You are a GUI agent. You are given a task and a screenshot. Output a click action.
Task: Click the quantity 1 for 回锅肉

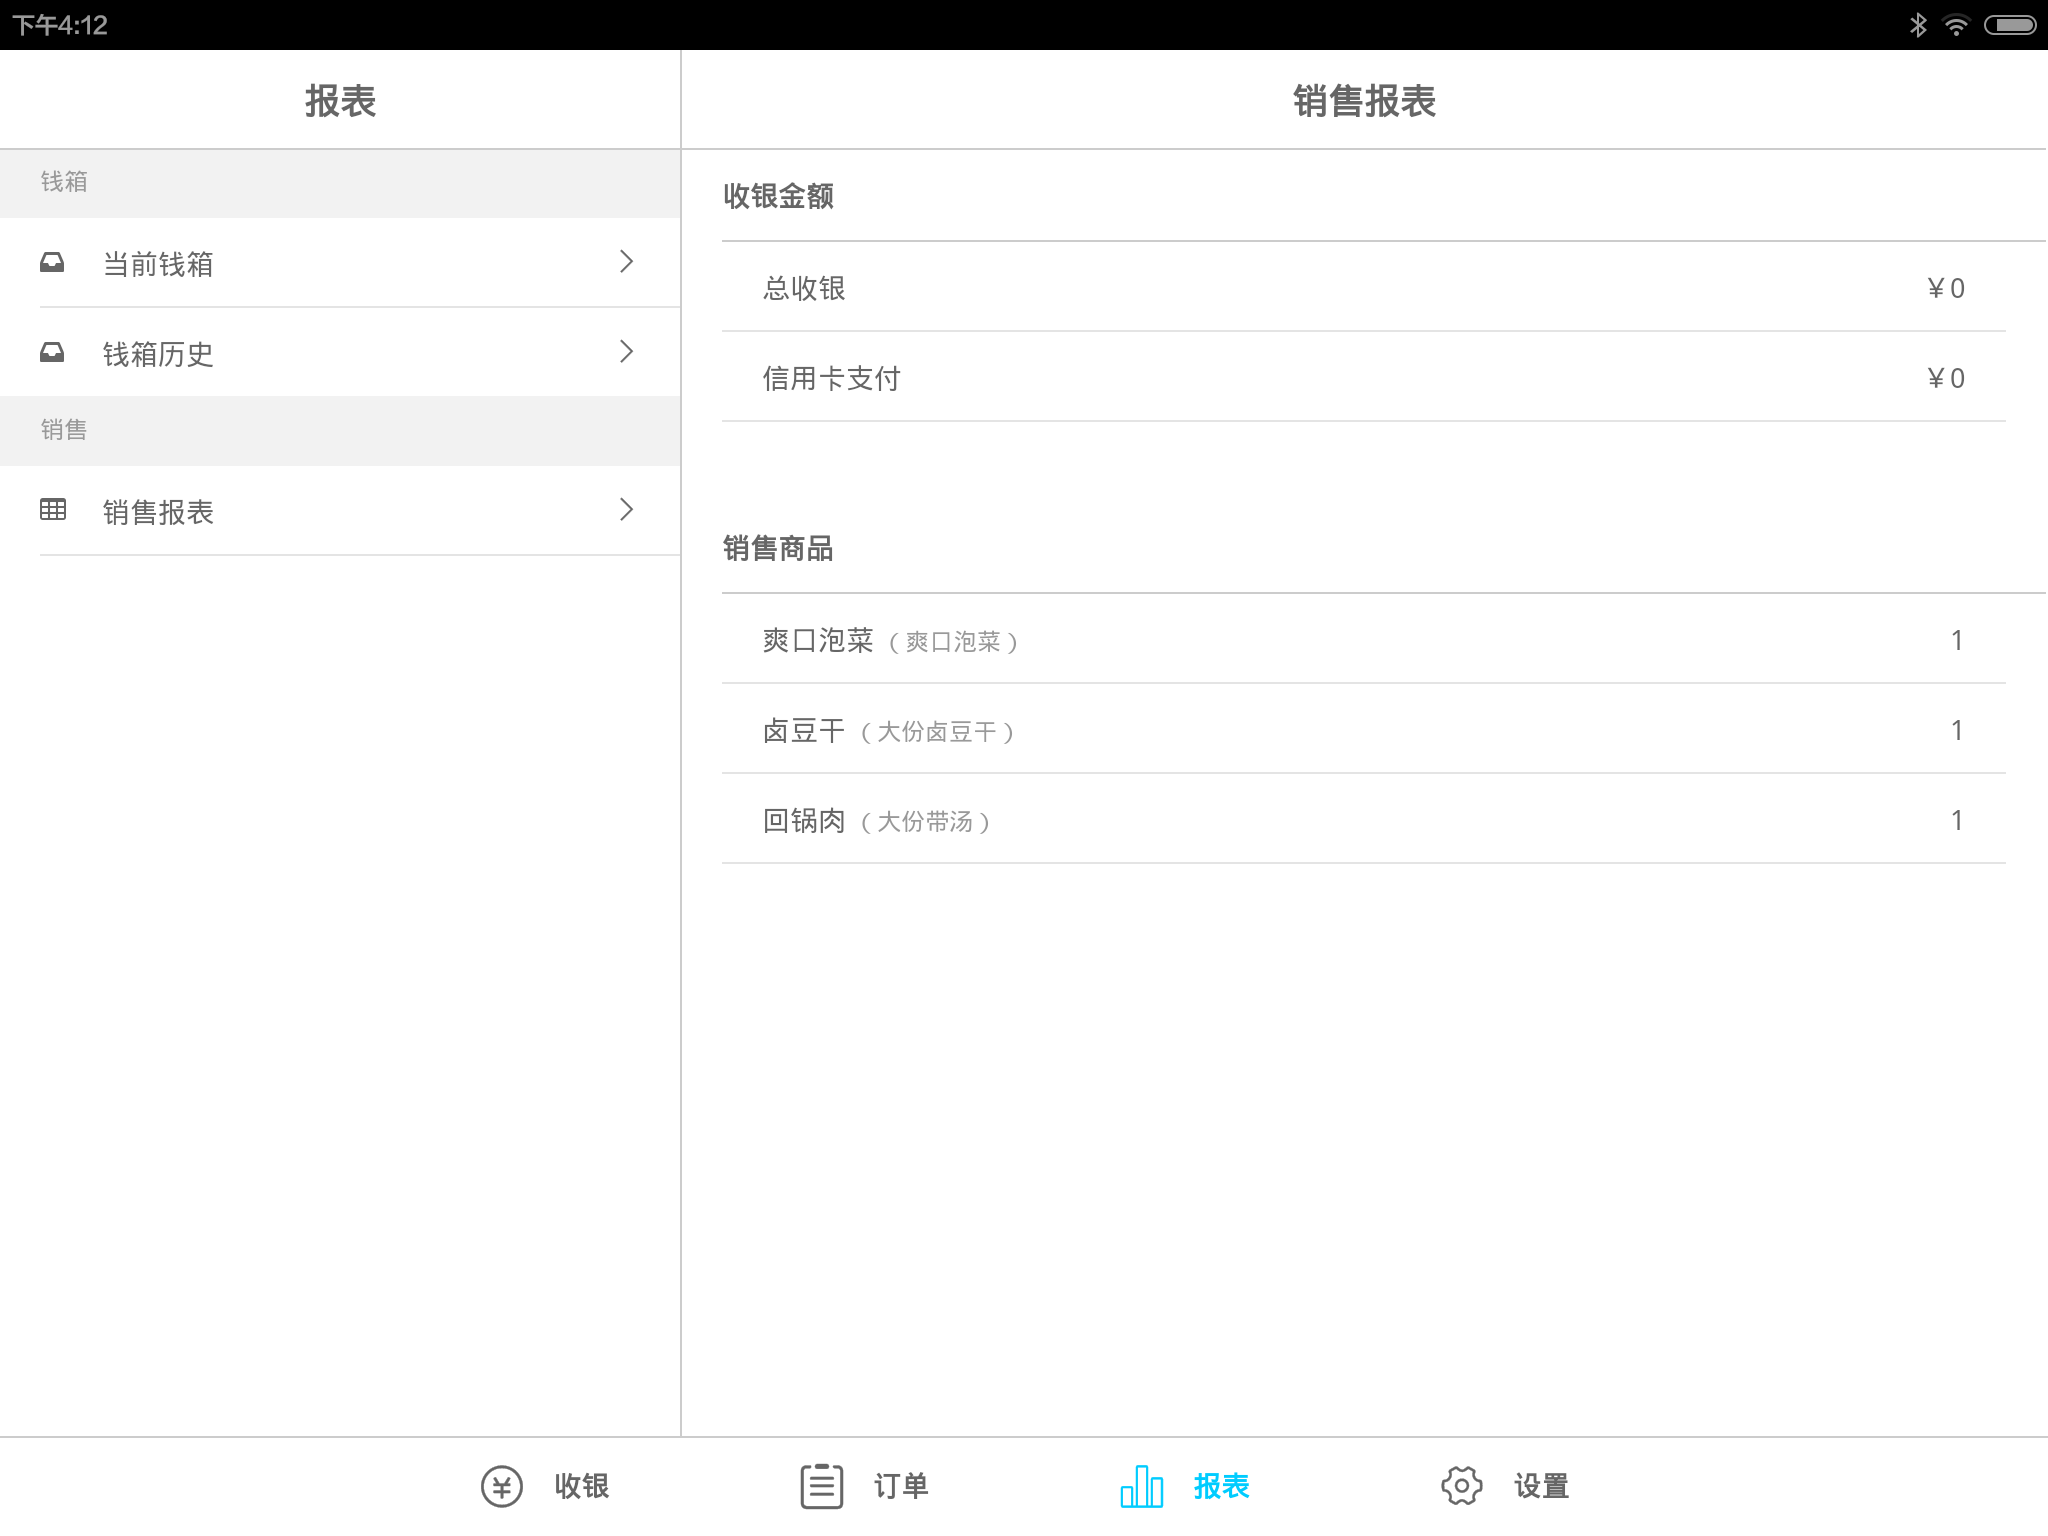pos(1957,820)
